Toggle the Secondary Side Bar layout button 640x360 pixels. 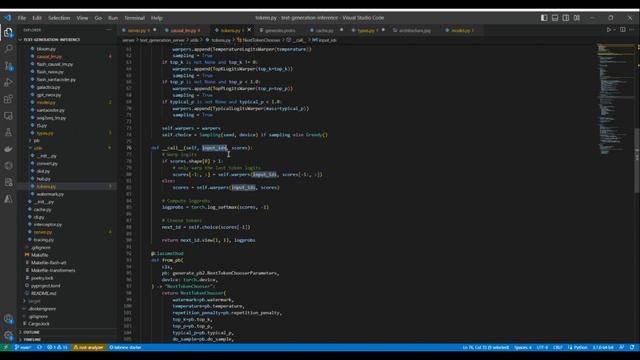566,18
